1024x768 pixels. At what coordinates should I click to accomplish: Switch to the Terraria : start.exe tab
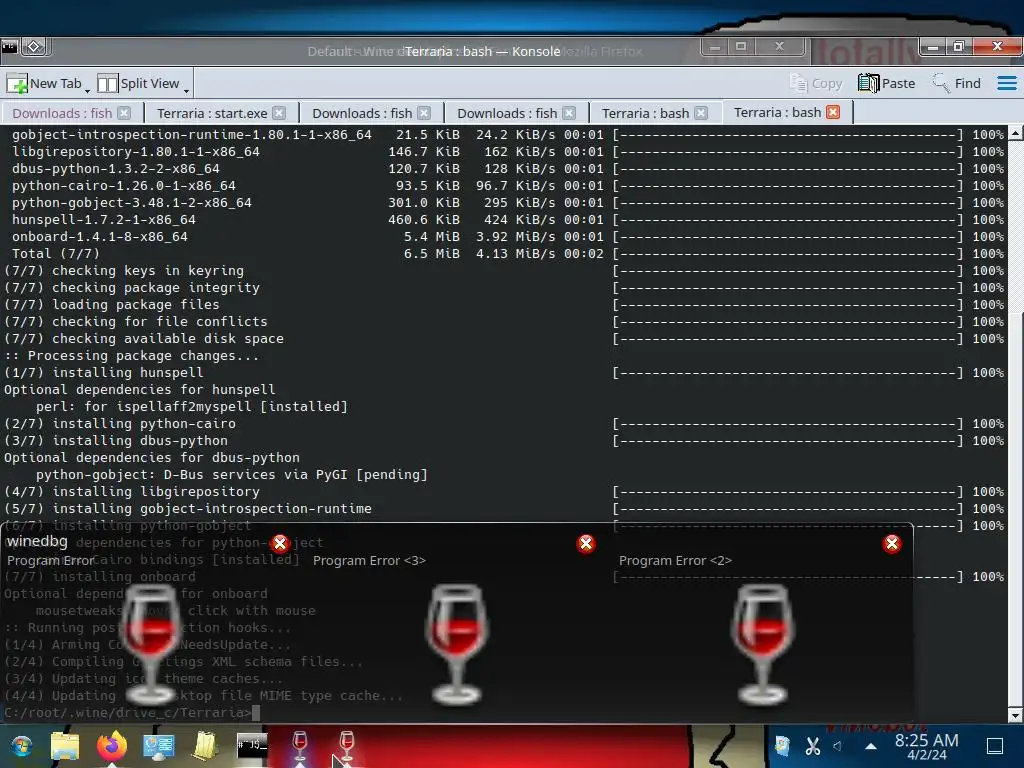[212, 113]
